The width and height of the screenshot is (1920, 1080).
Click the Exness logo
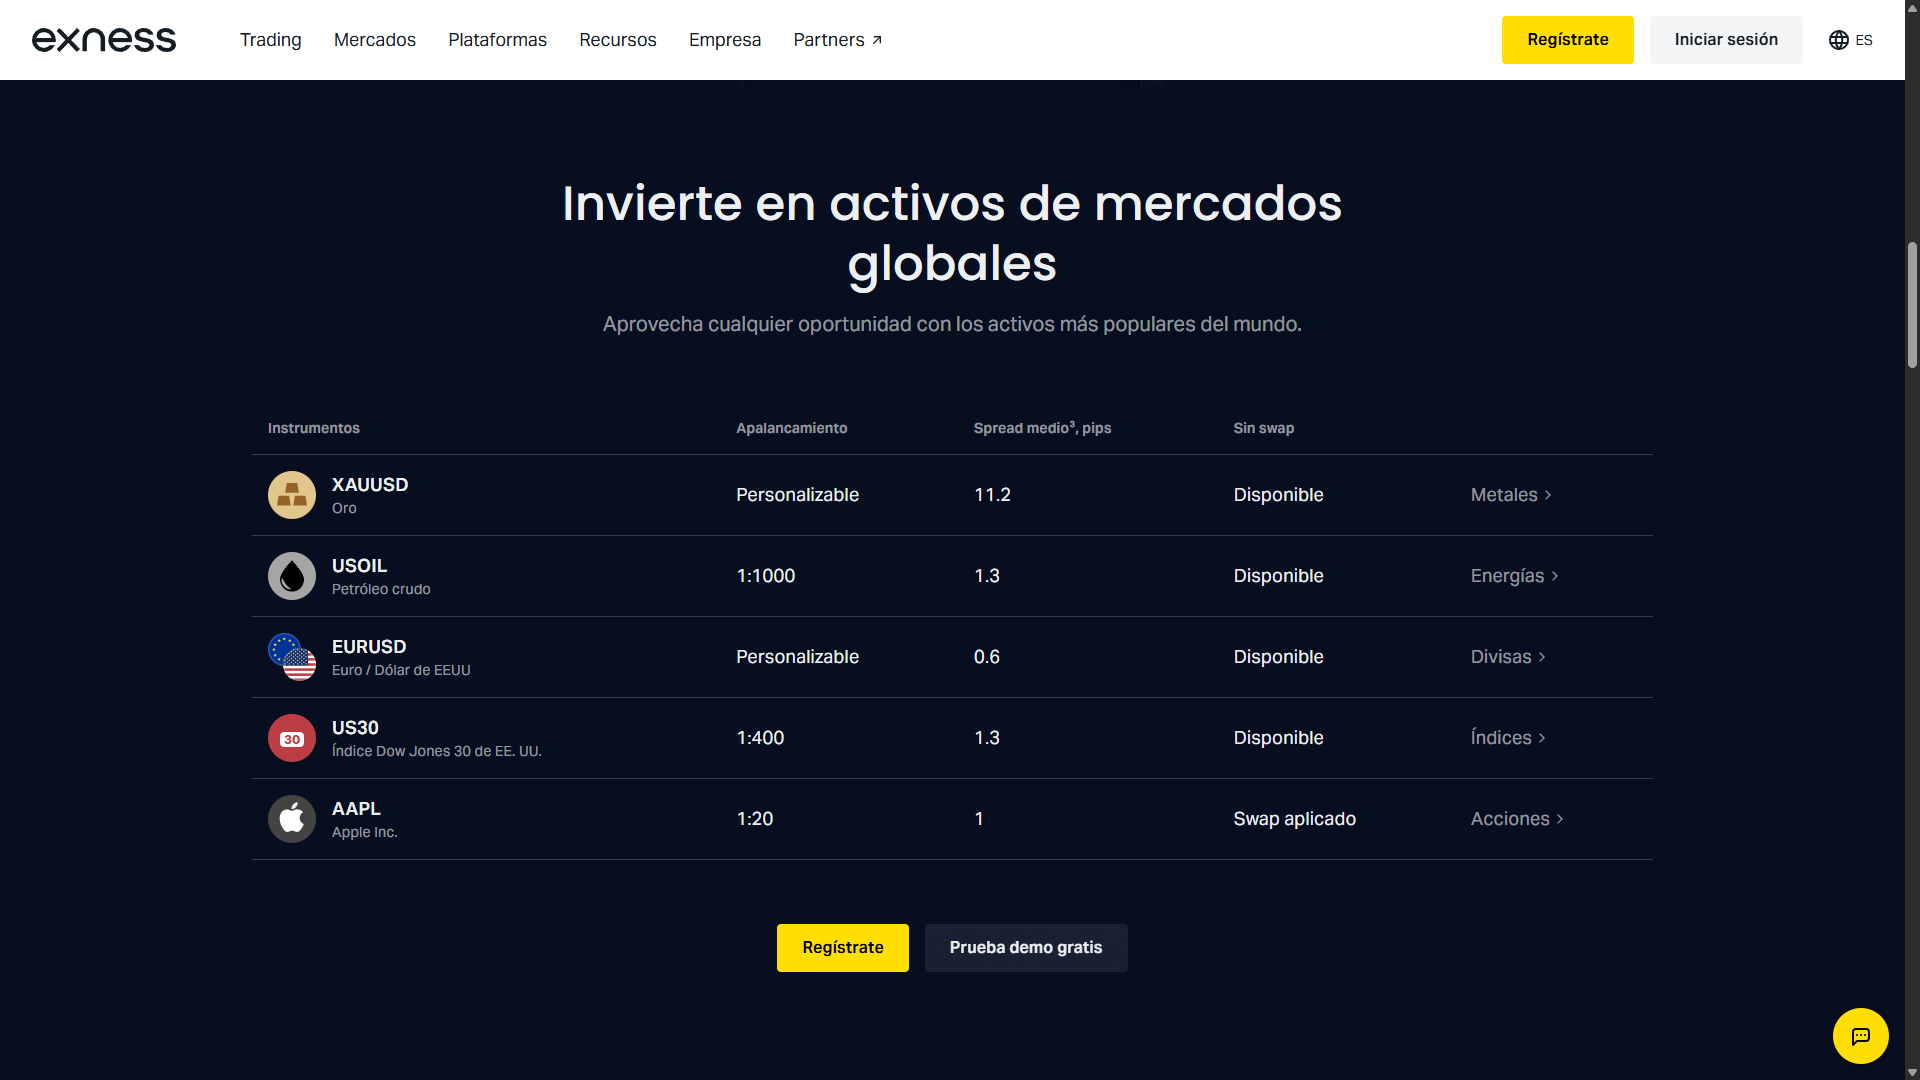point(104,40)
